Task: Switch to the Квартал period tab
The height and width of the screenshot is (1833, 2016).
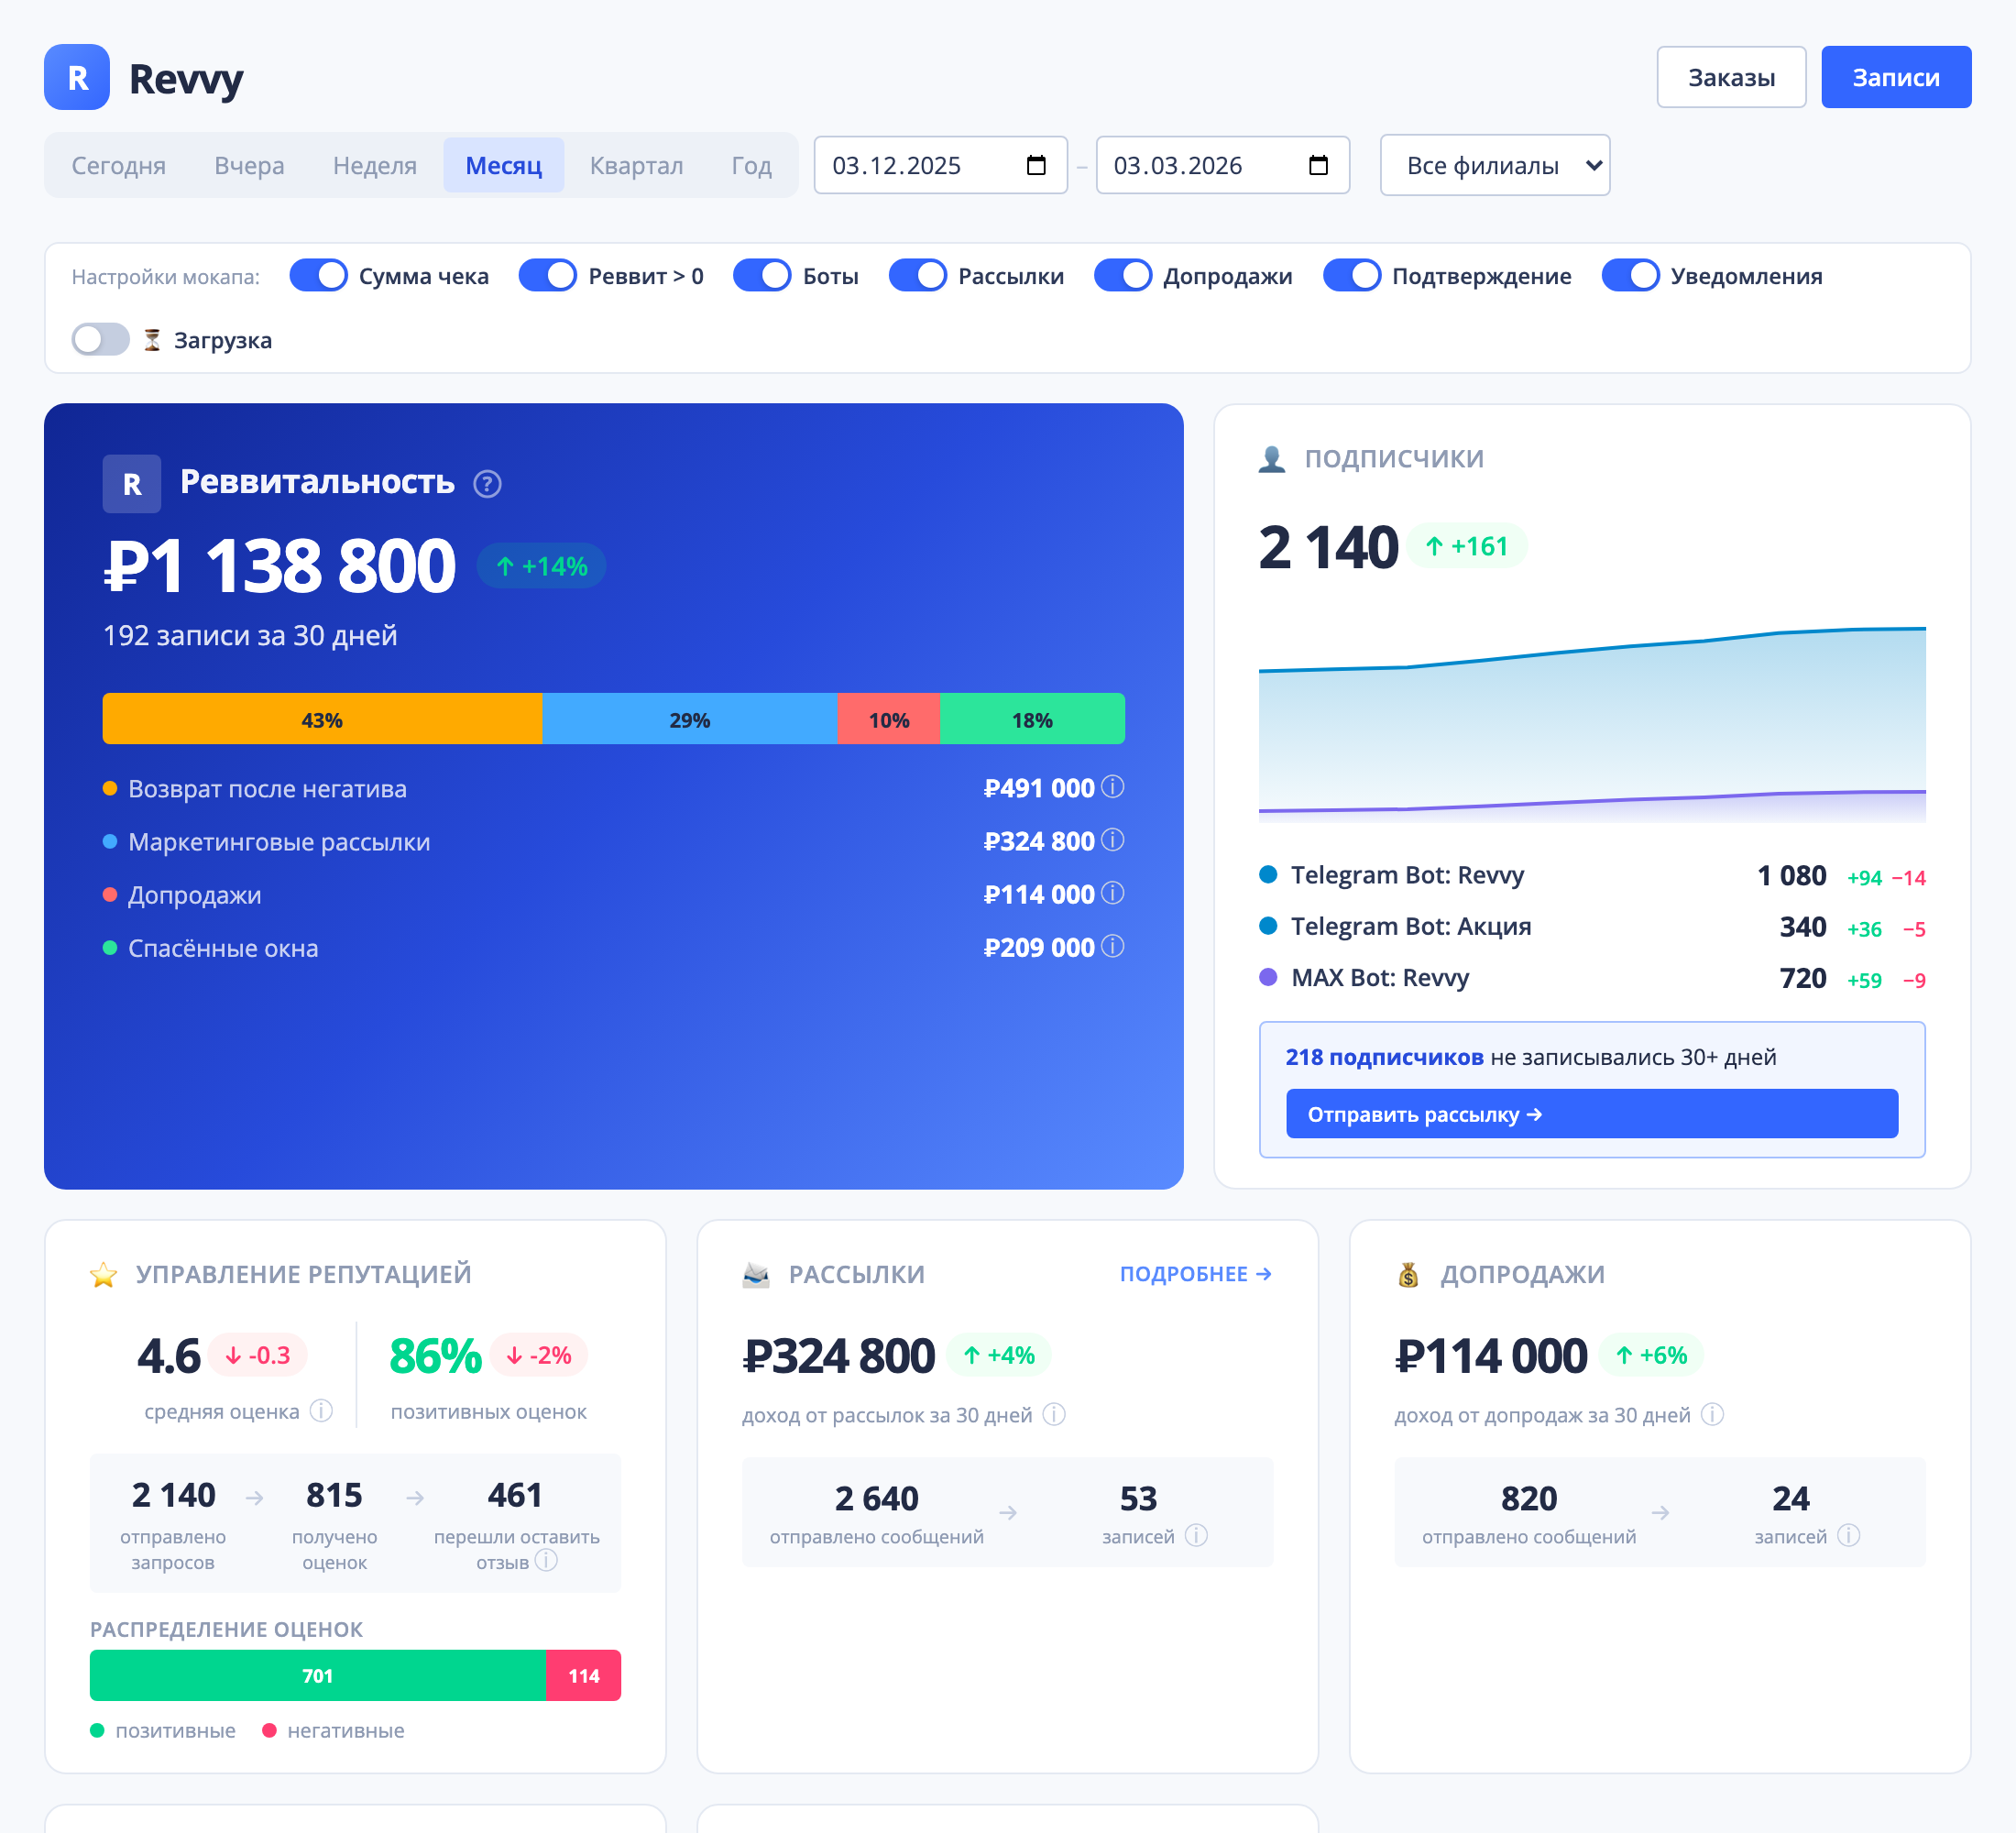Action: (636, 165)
